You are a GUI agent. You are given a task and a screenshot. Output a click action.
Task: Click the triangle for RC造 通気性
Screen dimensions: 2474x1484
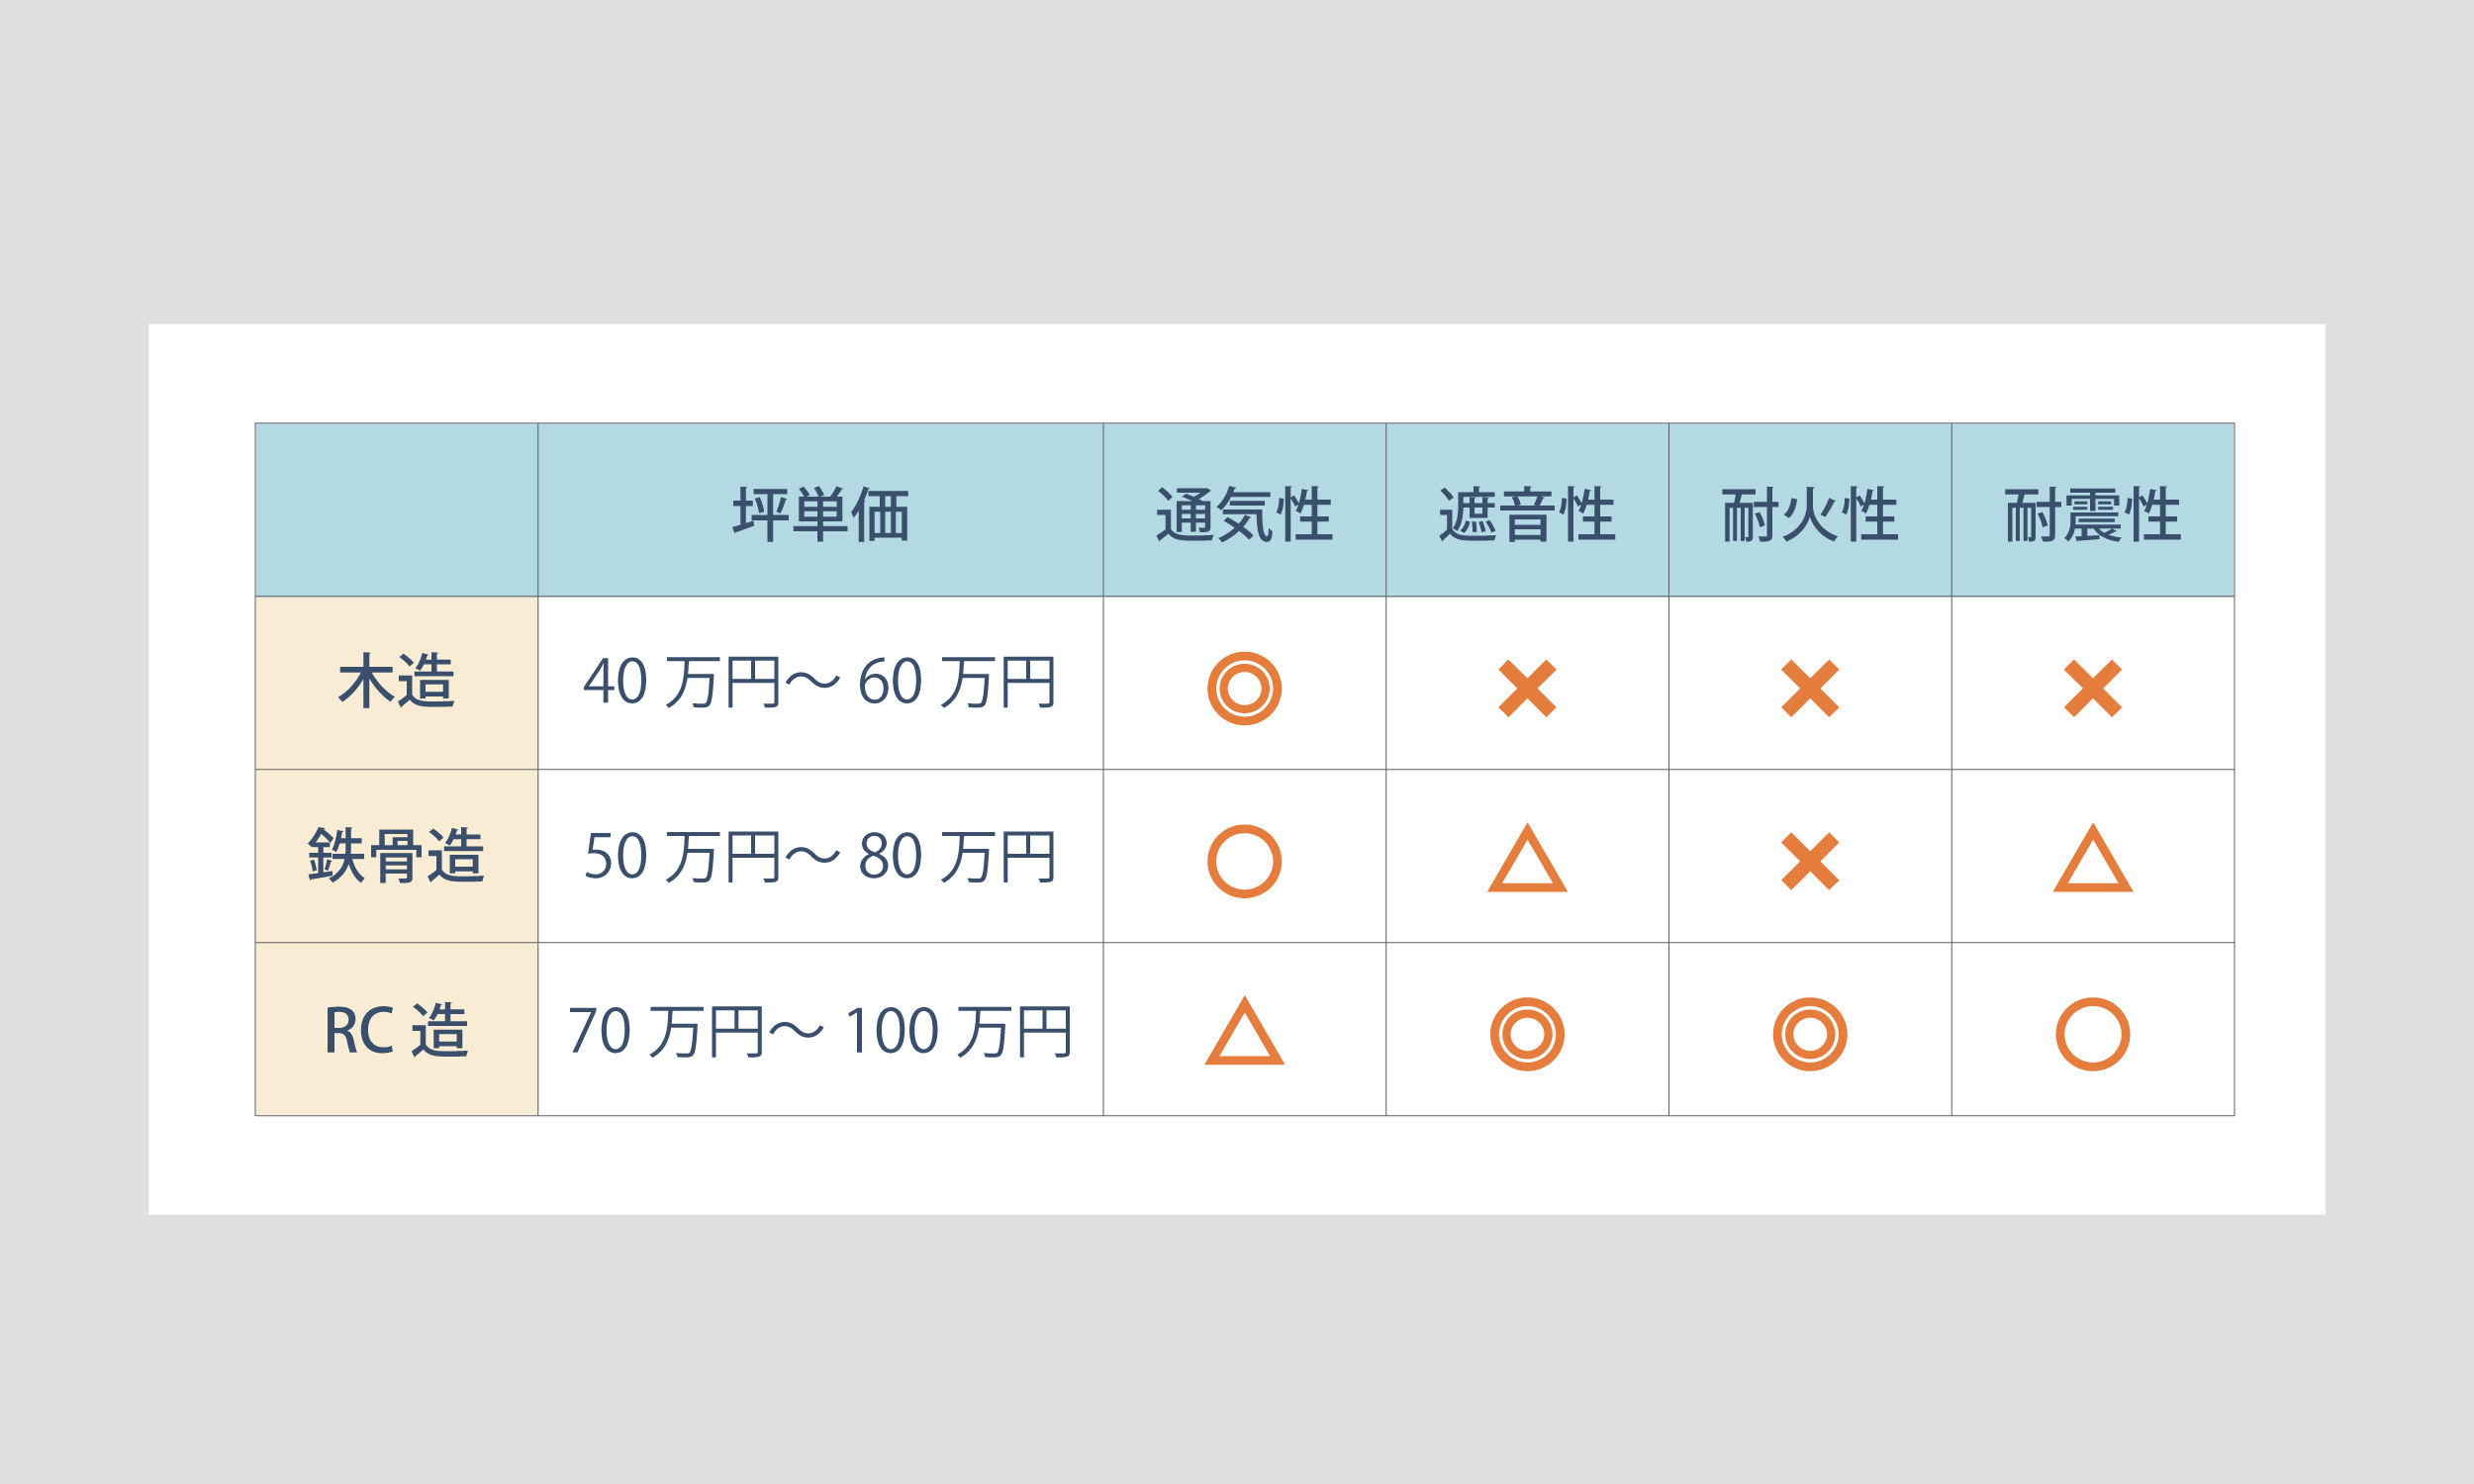1244,1031
